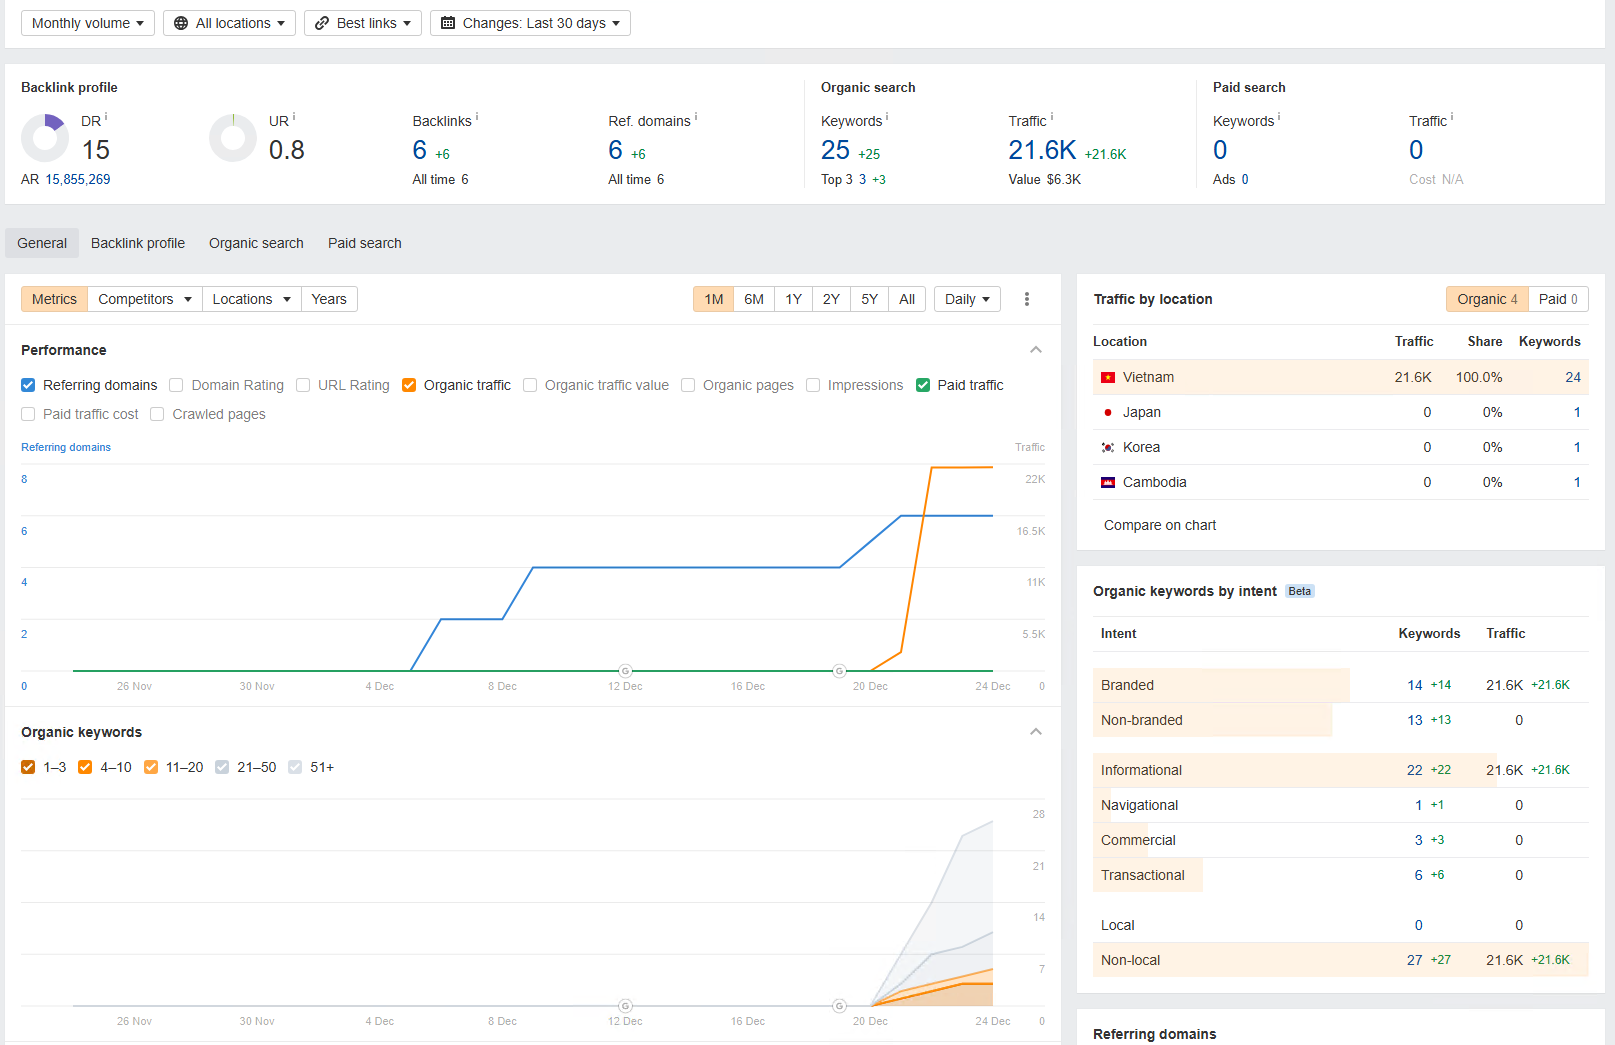This screenshot has width=1615, height=1045.
Task: Enable Organic pages checkbox
Action: [x=688, y=385]
